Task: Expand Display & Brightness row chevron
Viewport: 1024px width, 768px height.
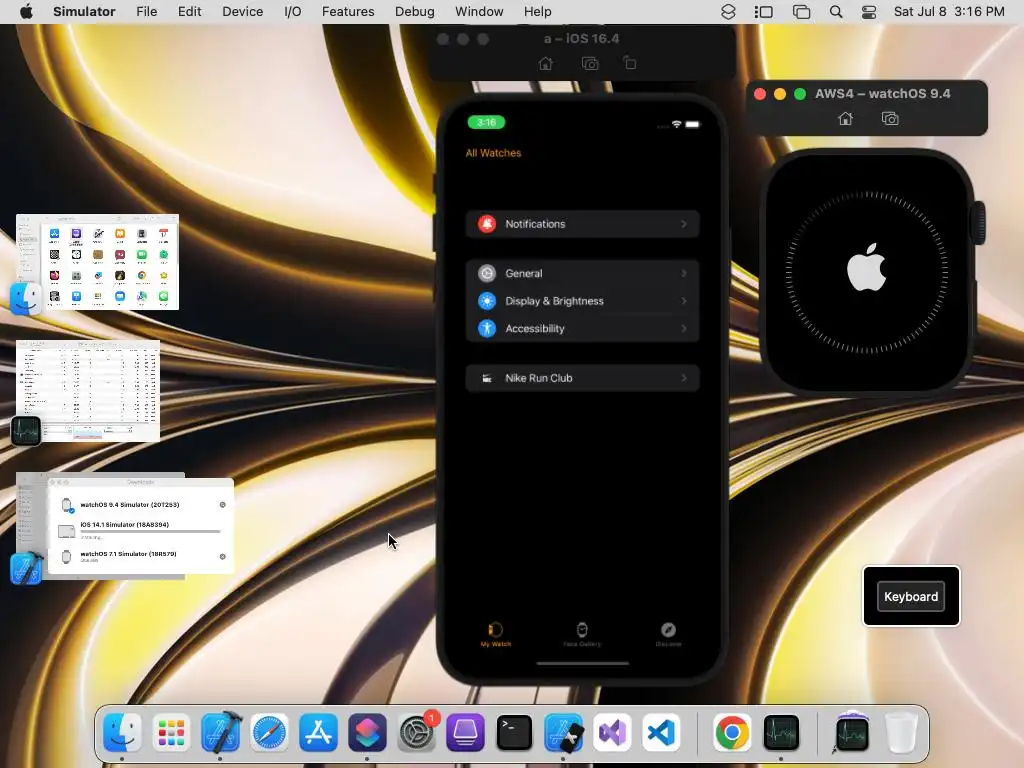Action: (x=684, y=301)
